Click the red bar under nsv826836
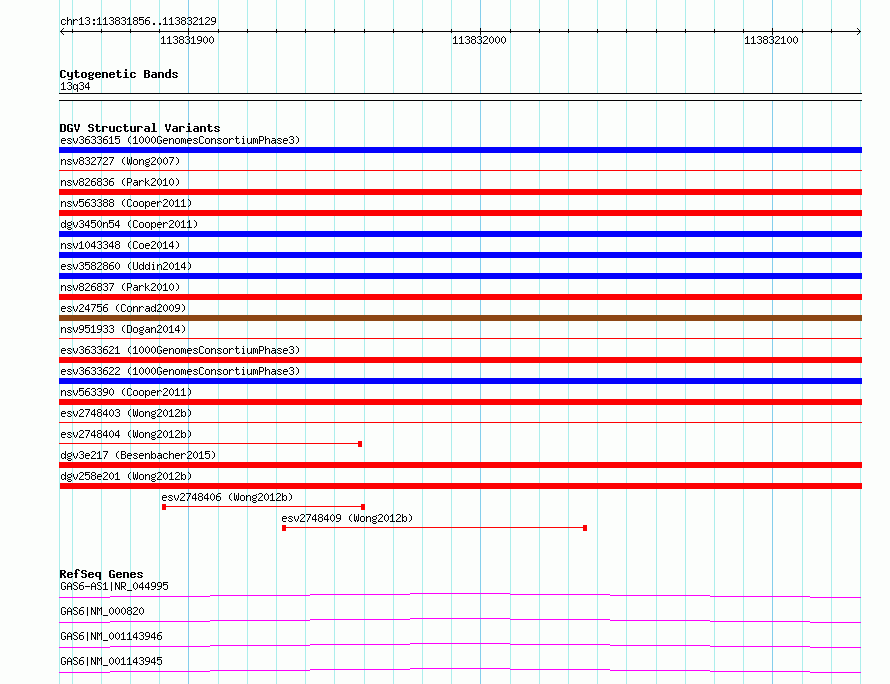Screen dimensions: 890x684 (x=460, y=192)
